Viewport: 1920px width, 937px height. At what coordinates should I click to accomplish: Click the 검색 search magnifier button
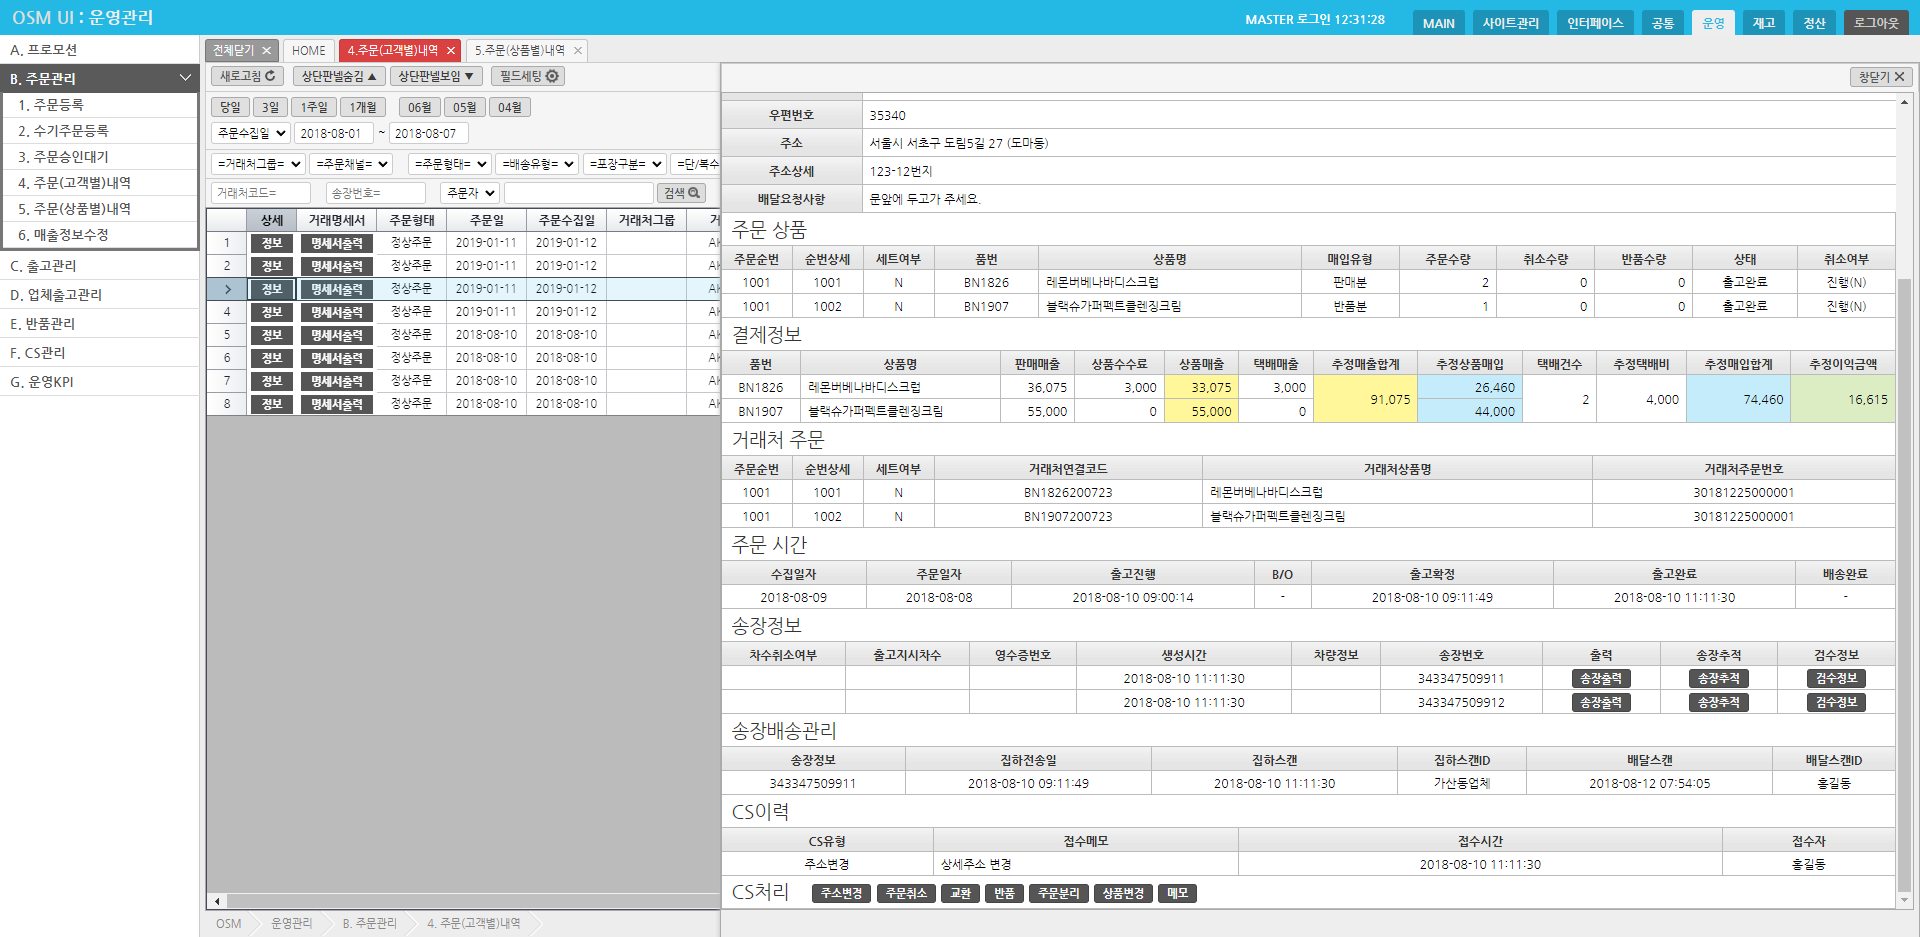pos(683,193)
